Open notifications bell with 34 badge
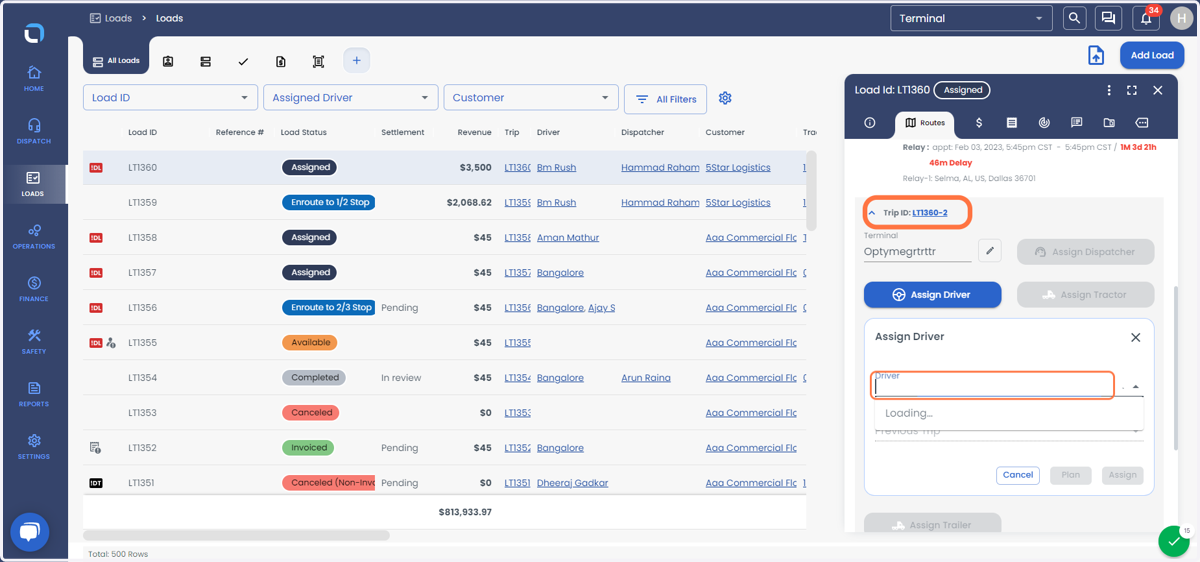 (x=1146, y=18)
